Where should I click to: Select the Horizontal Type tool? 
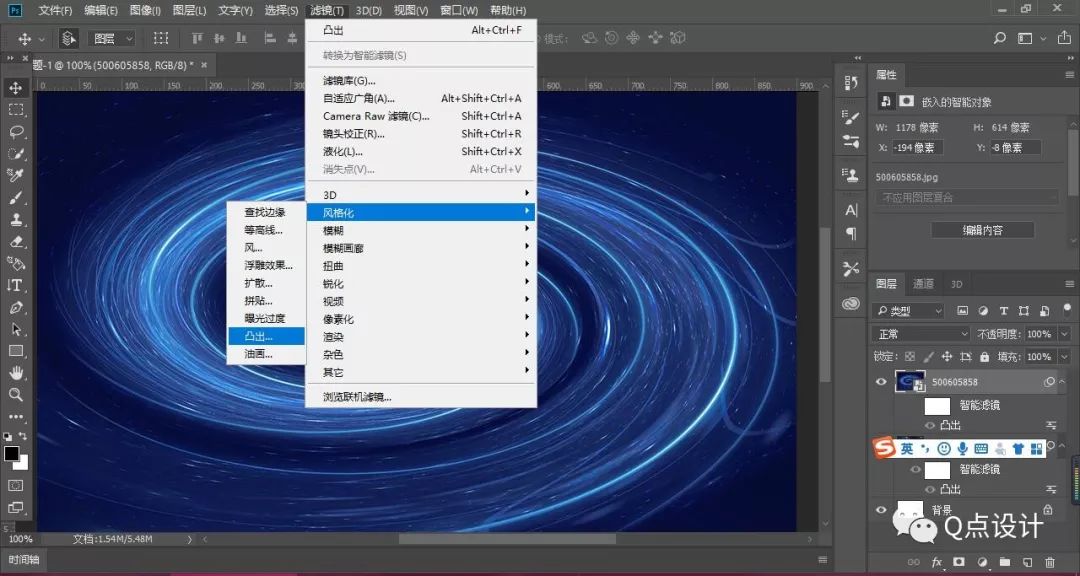pyautogui.click(x=14, y=285)
